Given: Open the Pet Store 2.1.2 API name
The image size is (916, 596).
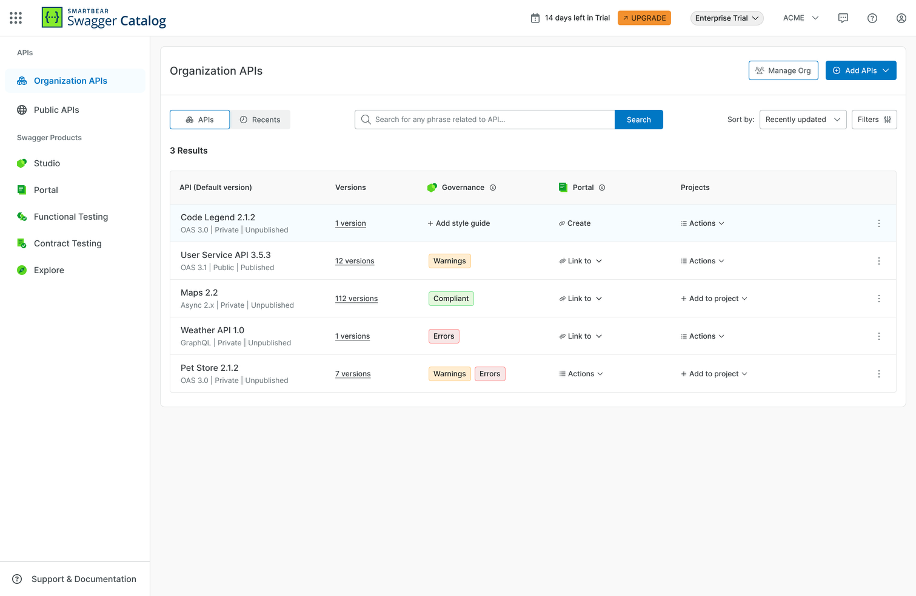Looking at the screenshot, I should pyautogui.click(x=209, y=368).
